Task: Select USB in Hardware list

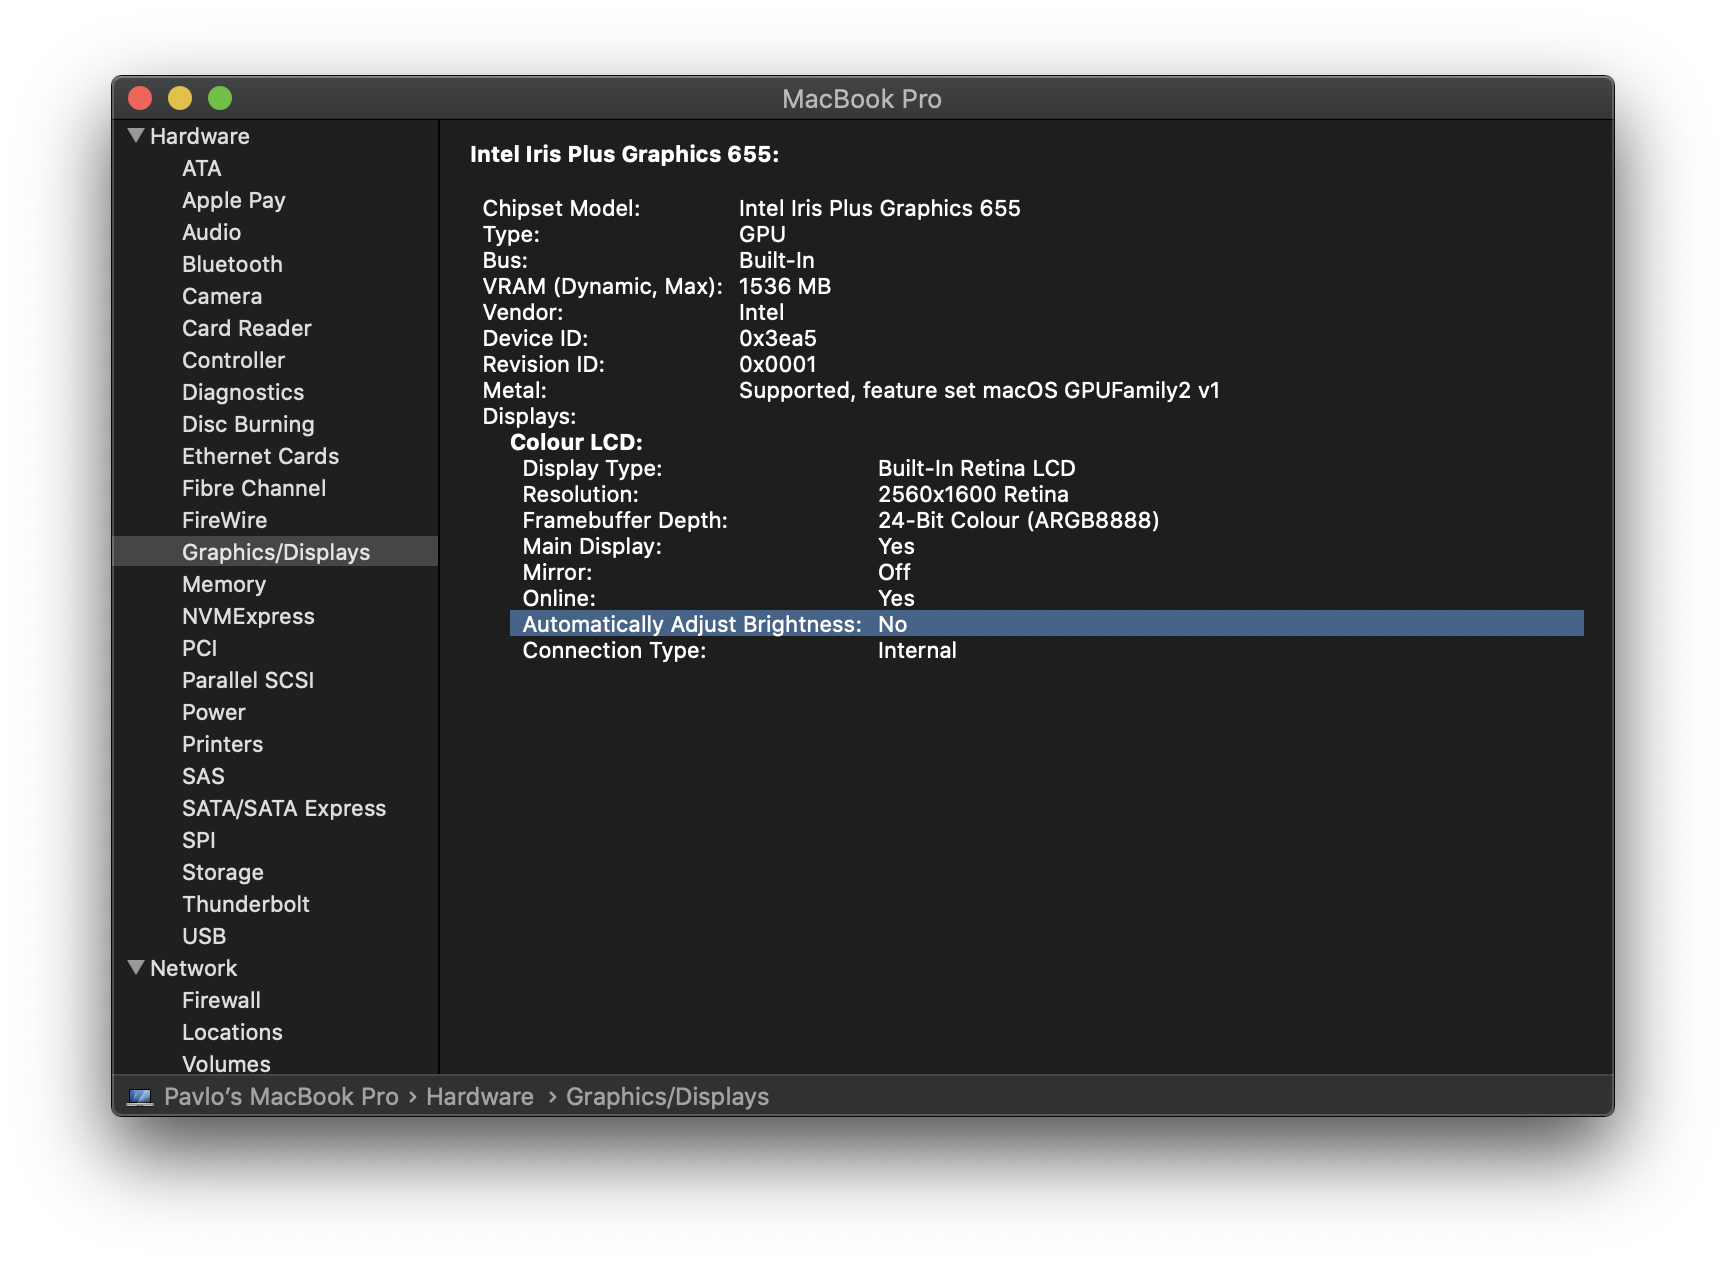Action: click(x=204, y=936)
